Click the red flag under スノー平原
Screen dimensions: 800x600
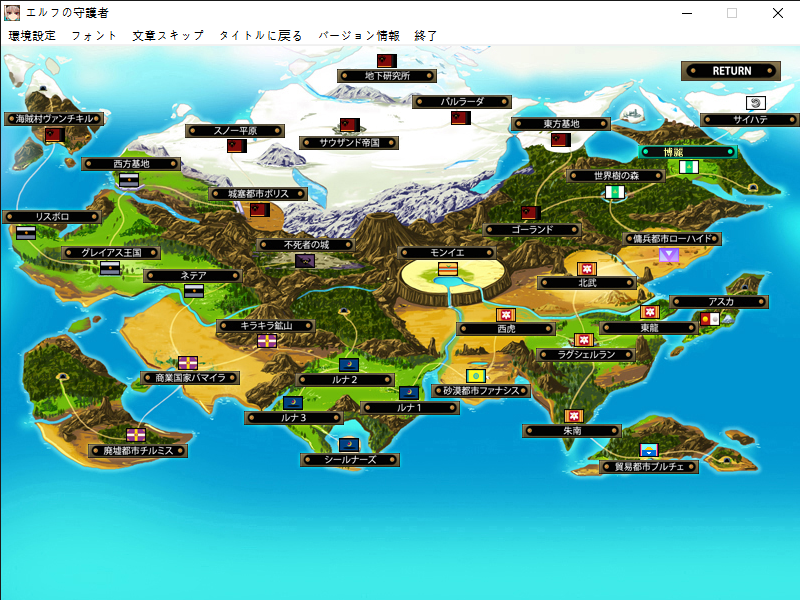pos(237,146)
